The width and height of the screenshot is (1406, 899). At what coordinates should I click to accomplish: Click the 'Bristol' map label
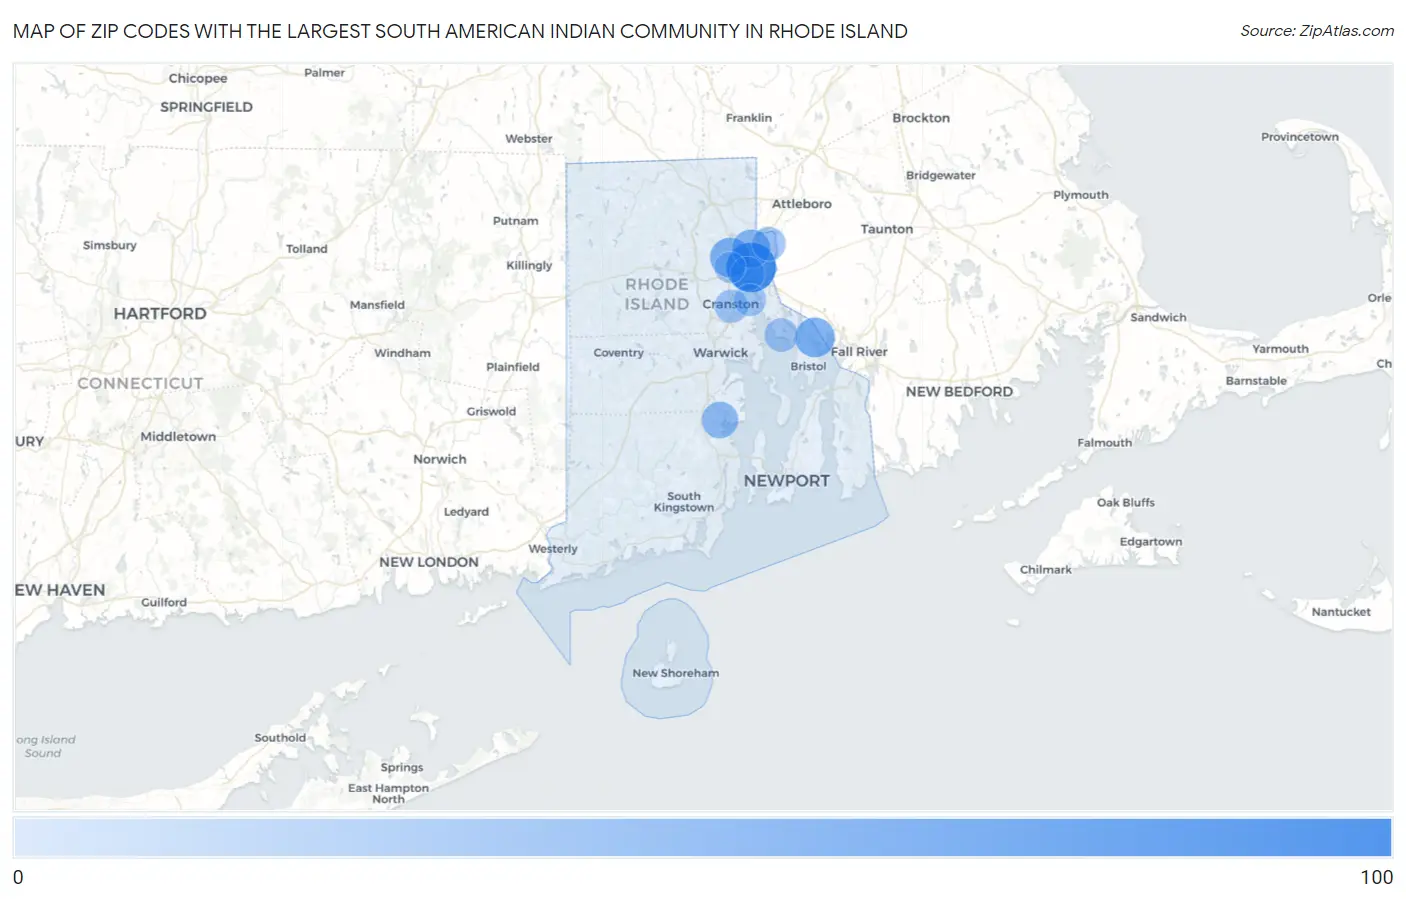pos(808,367)
